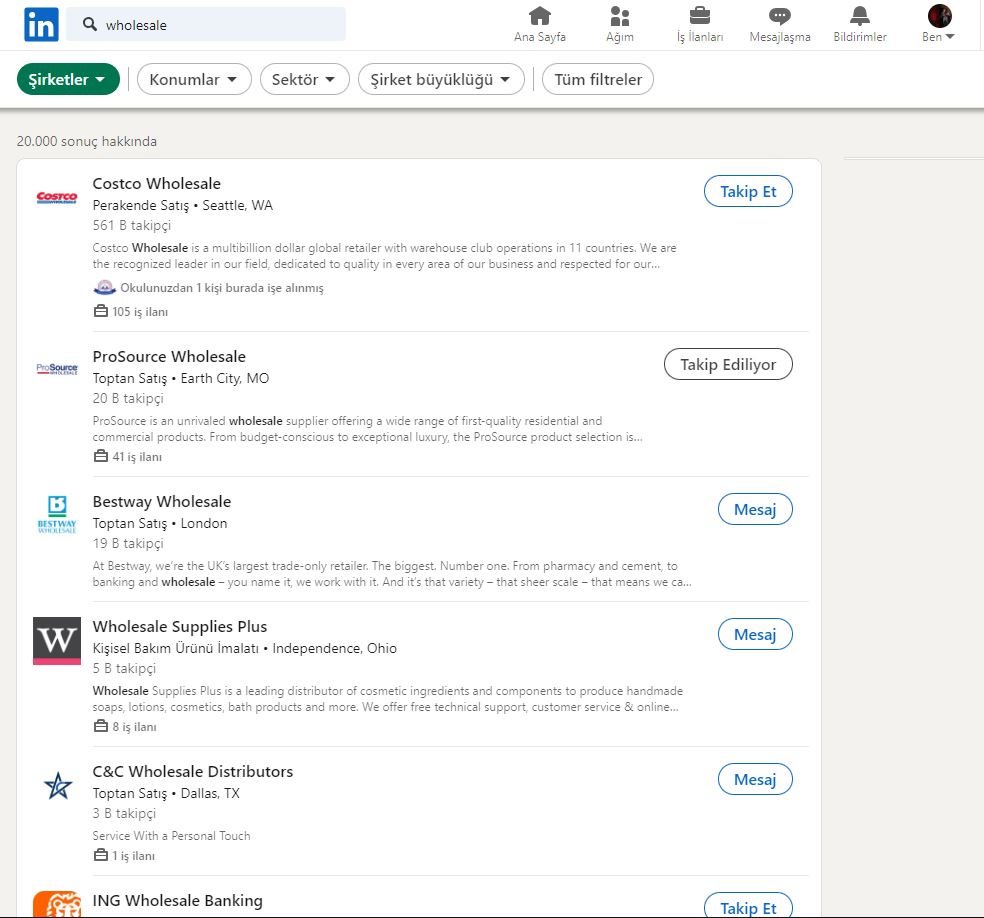
Task: Message Wholesale Supplies Plus via Mesaj
Action: tap(755, 634)
